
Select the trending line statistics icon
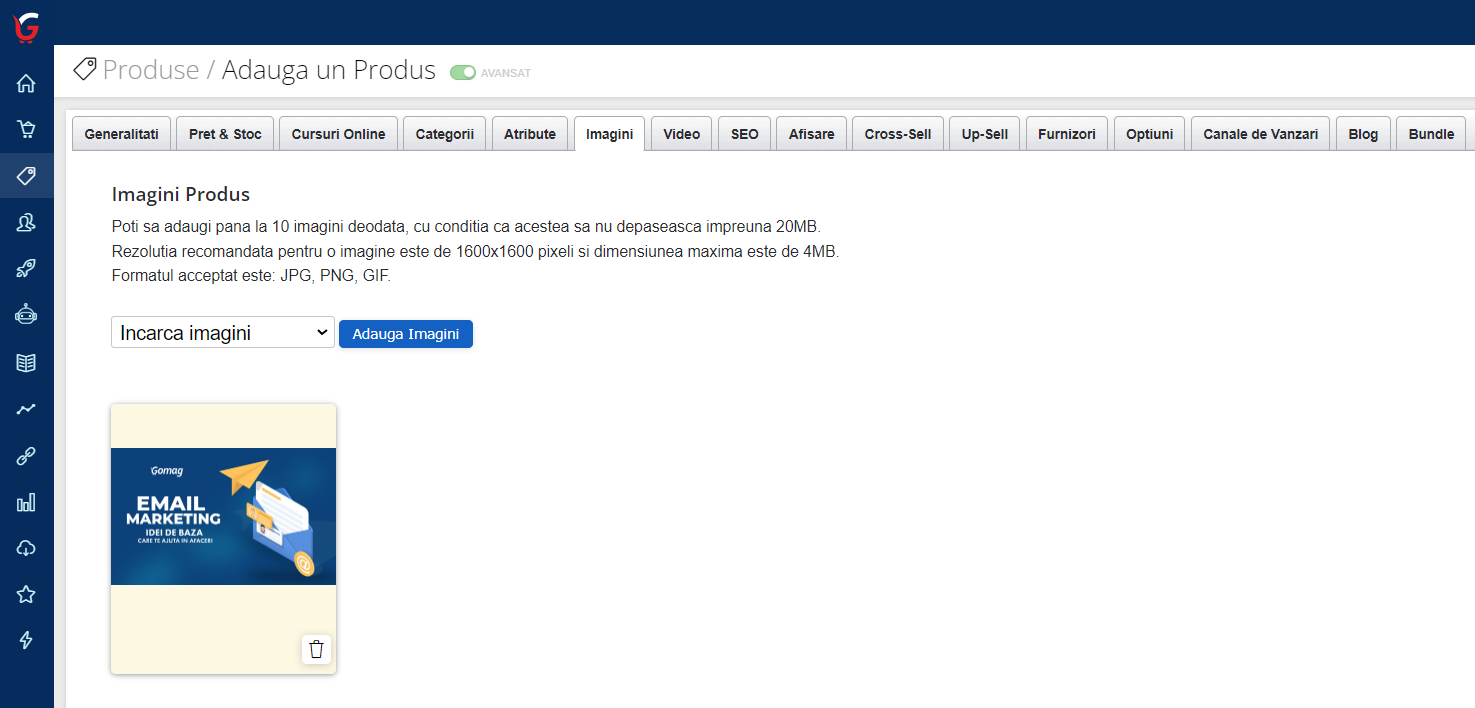pyautogui.click(x=25, y=408)
